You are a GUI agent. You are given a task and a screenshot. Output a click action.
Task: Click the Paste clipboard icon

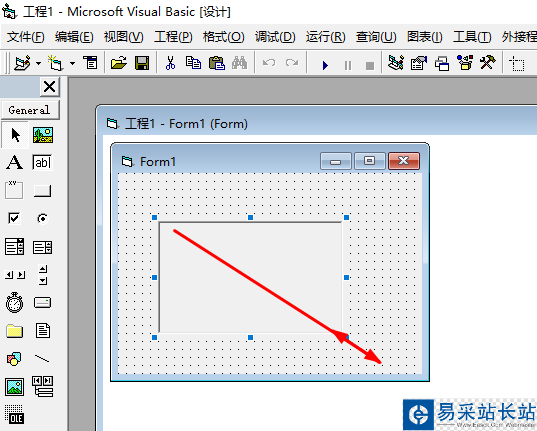coord(216,63)
